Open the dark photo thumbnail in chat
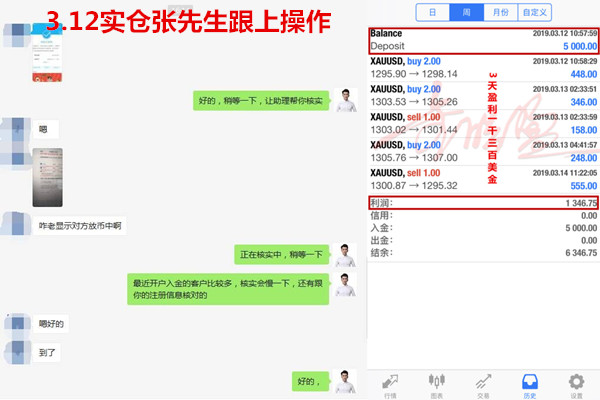 [x=47, y=178]
